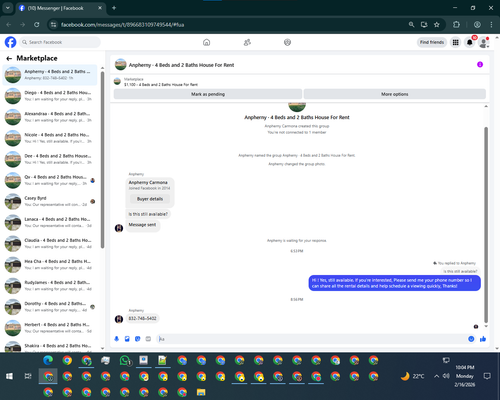Open Microsoft Edge from the taskbar

pos(48,360)
